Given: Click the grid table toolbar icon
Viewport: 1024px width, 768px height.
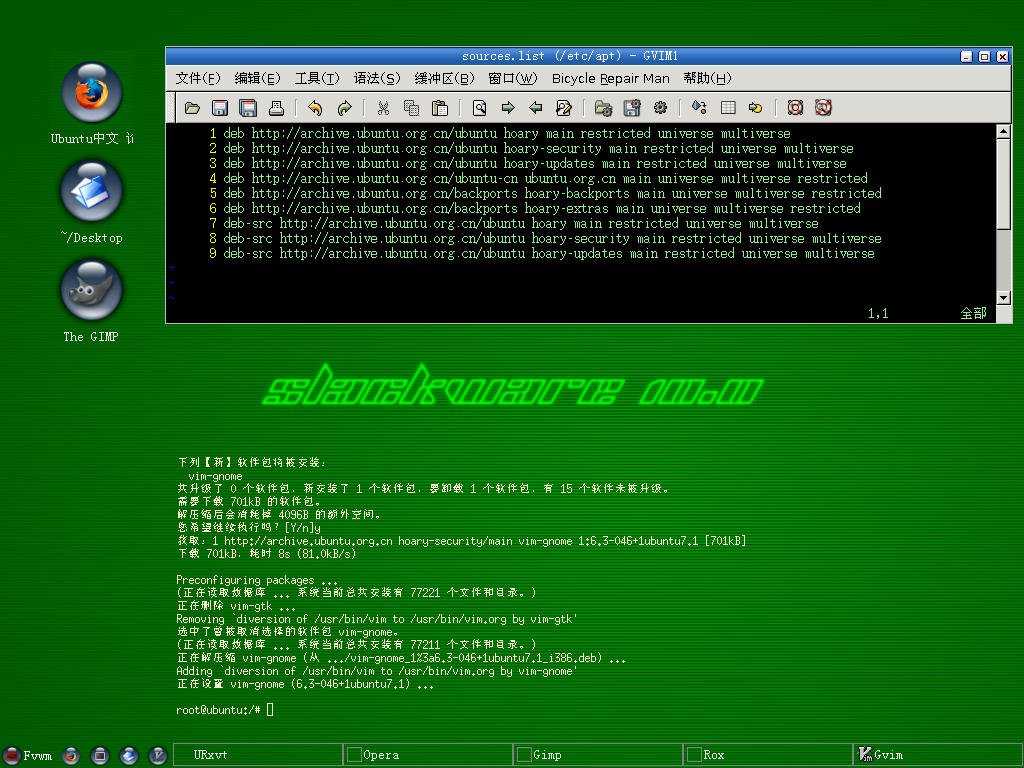Looking at the screenshot, I should [x=728, y=108].
